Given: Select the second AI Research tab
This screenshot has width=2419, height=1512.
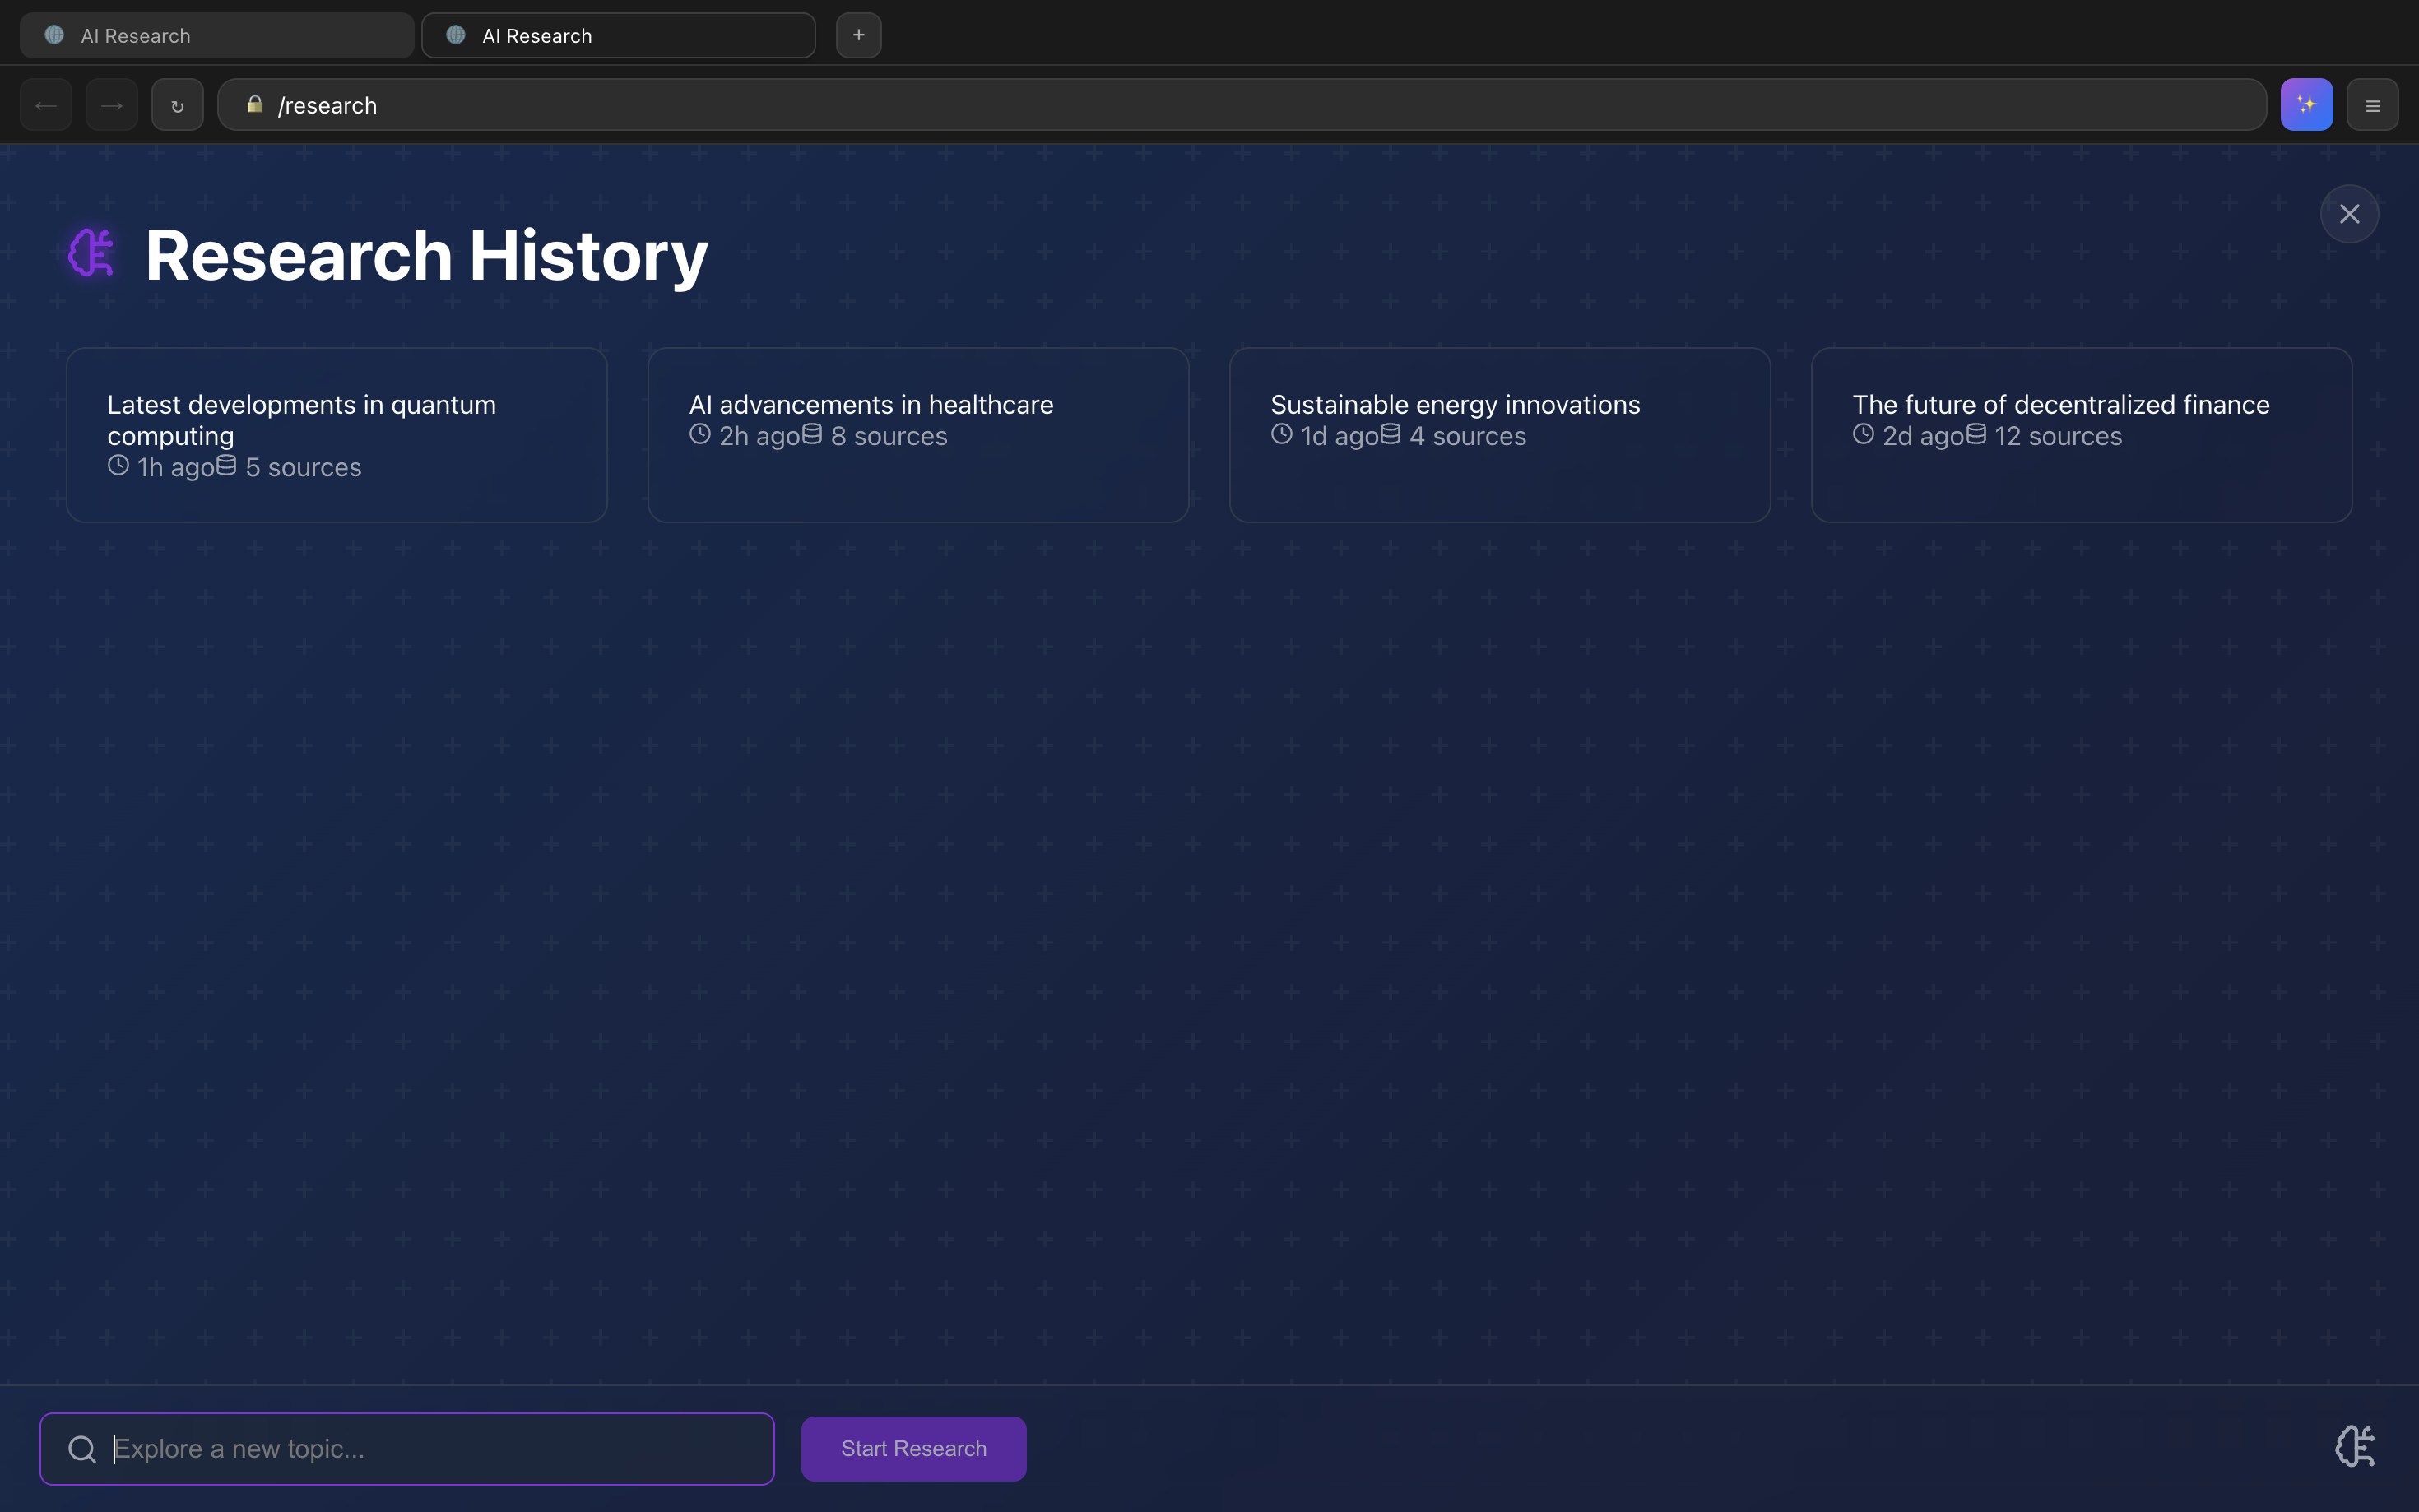Looking at the screenshot, I should tap(618, 36).
